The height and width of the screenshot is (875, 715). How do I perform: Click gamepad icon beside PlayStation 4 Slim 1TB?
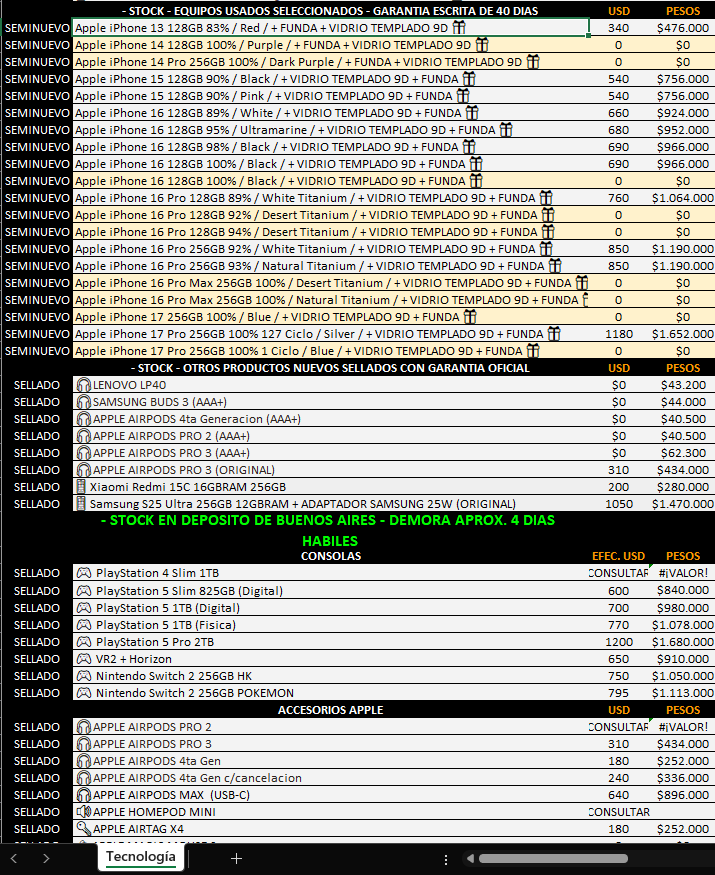[84, 573]
